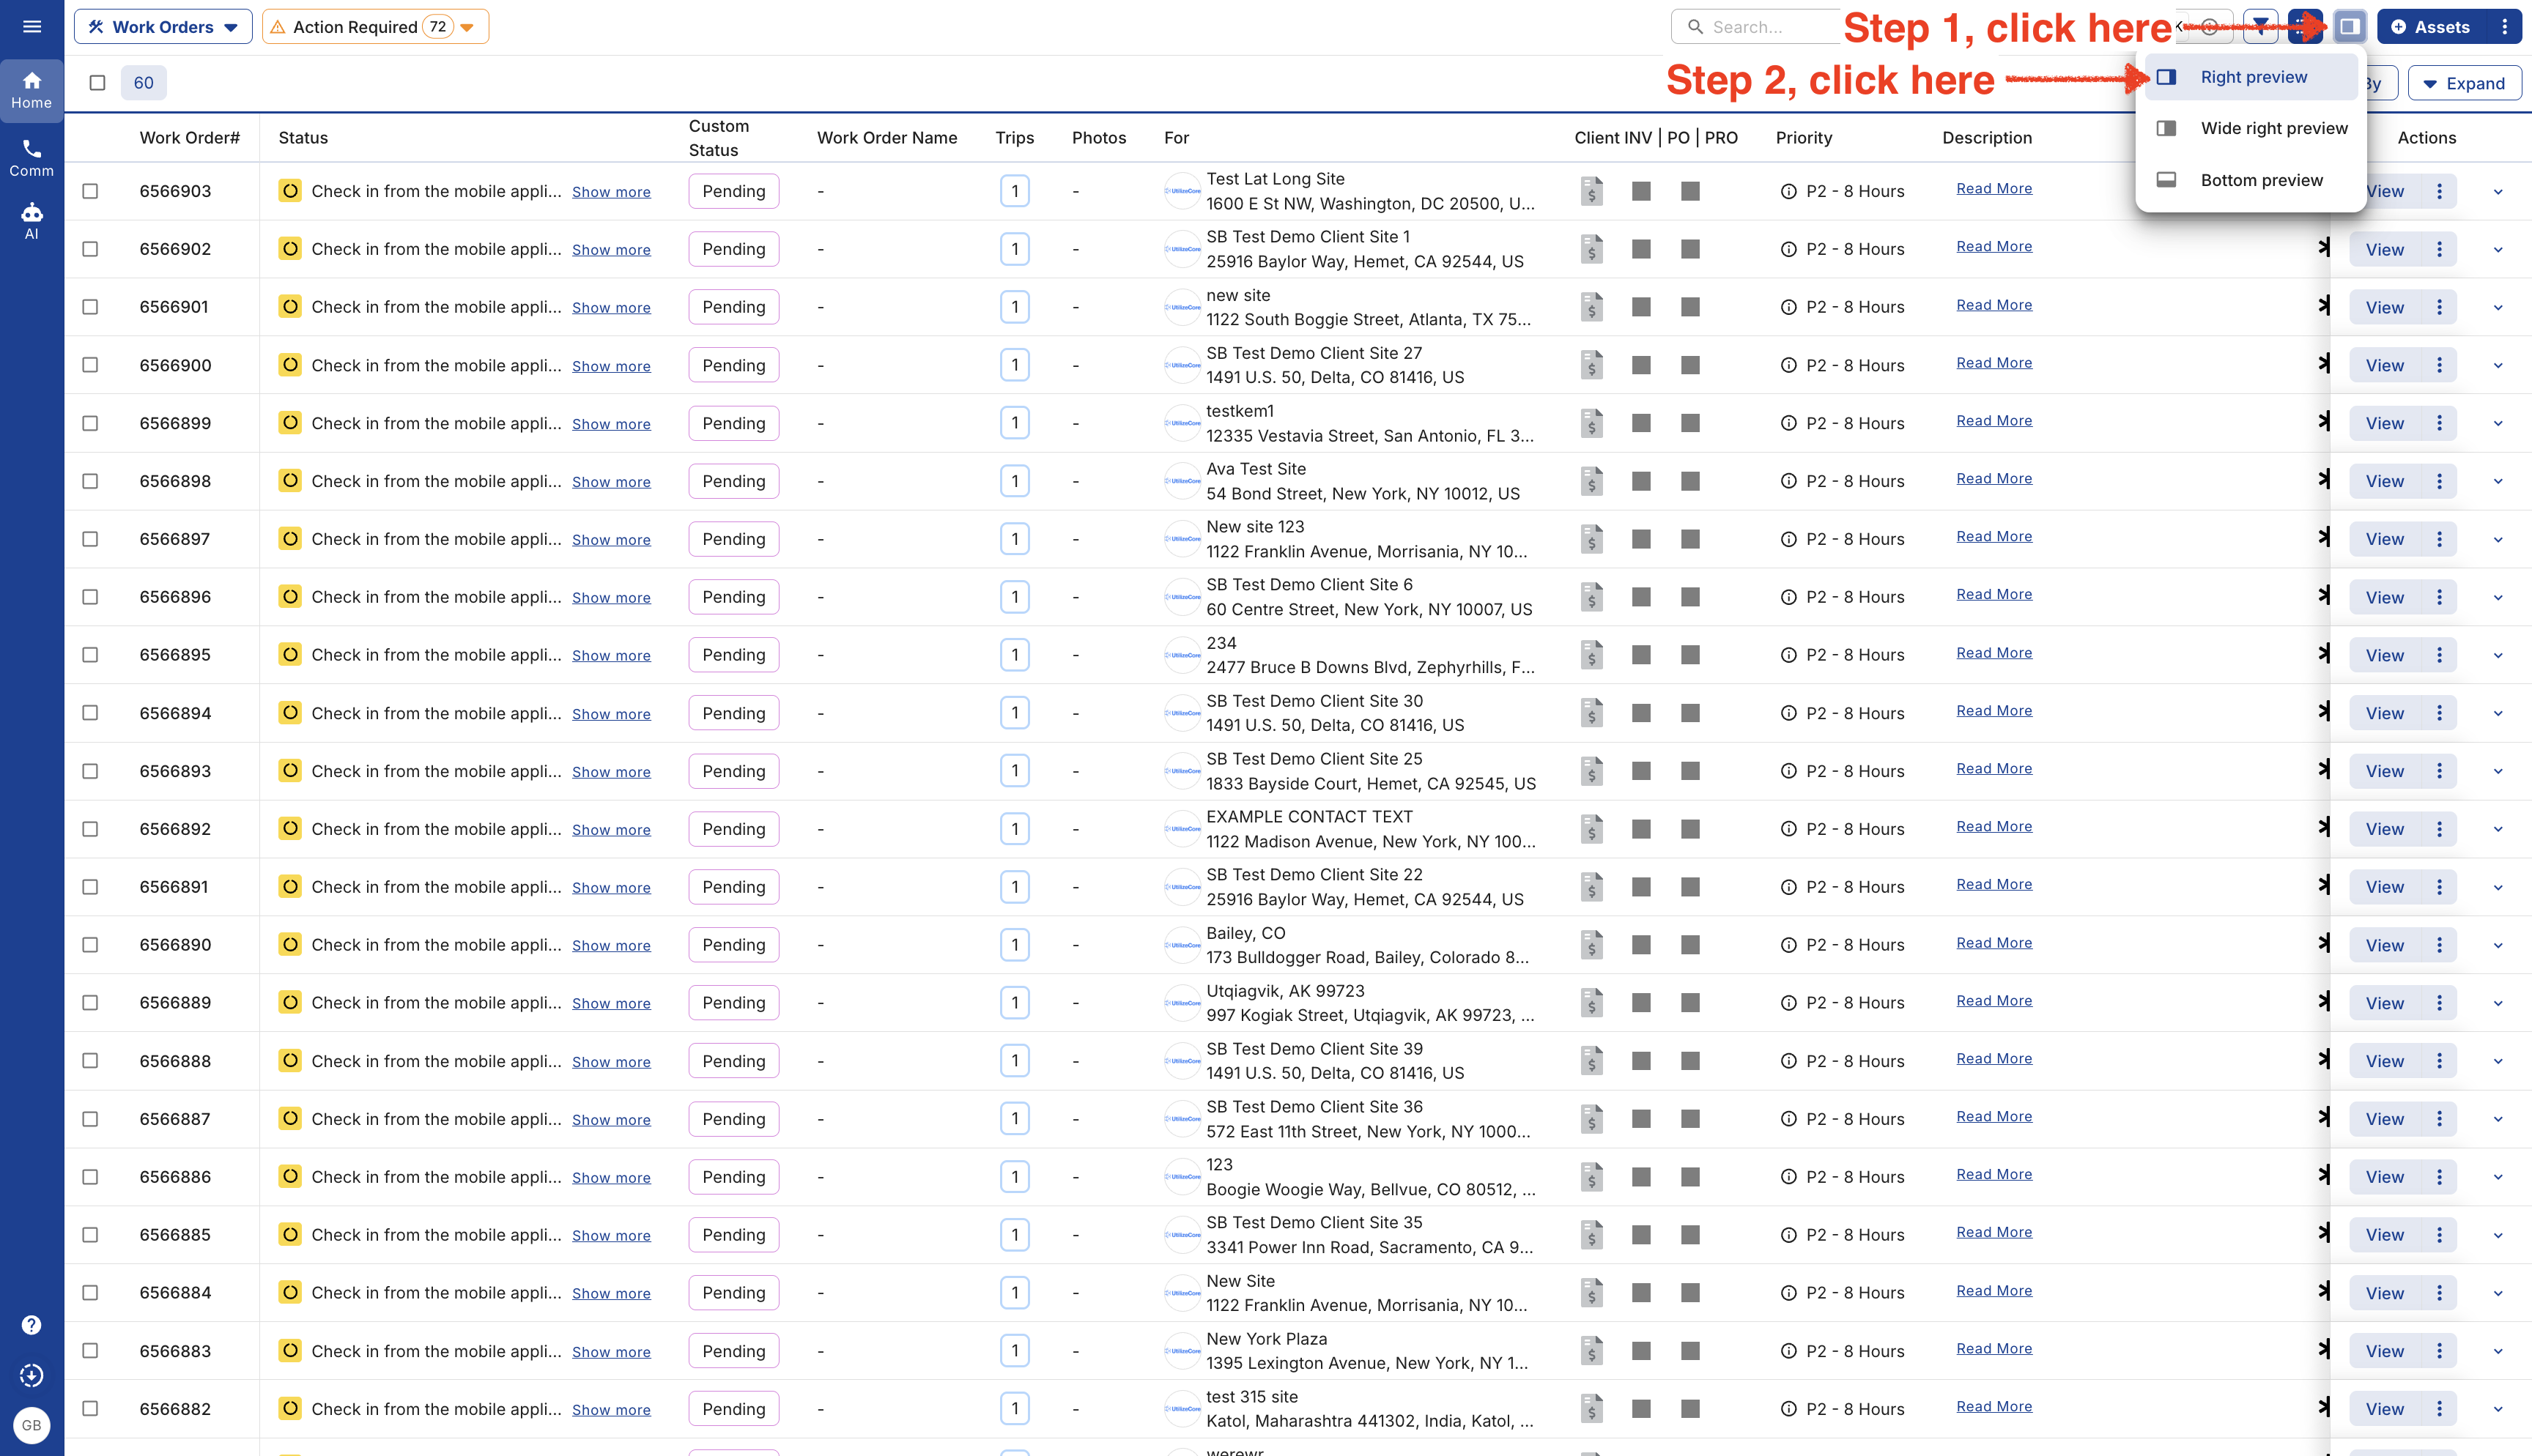Open Read More for order 6566893

tap(1994, 768)
